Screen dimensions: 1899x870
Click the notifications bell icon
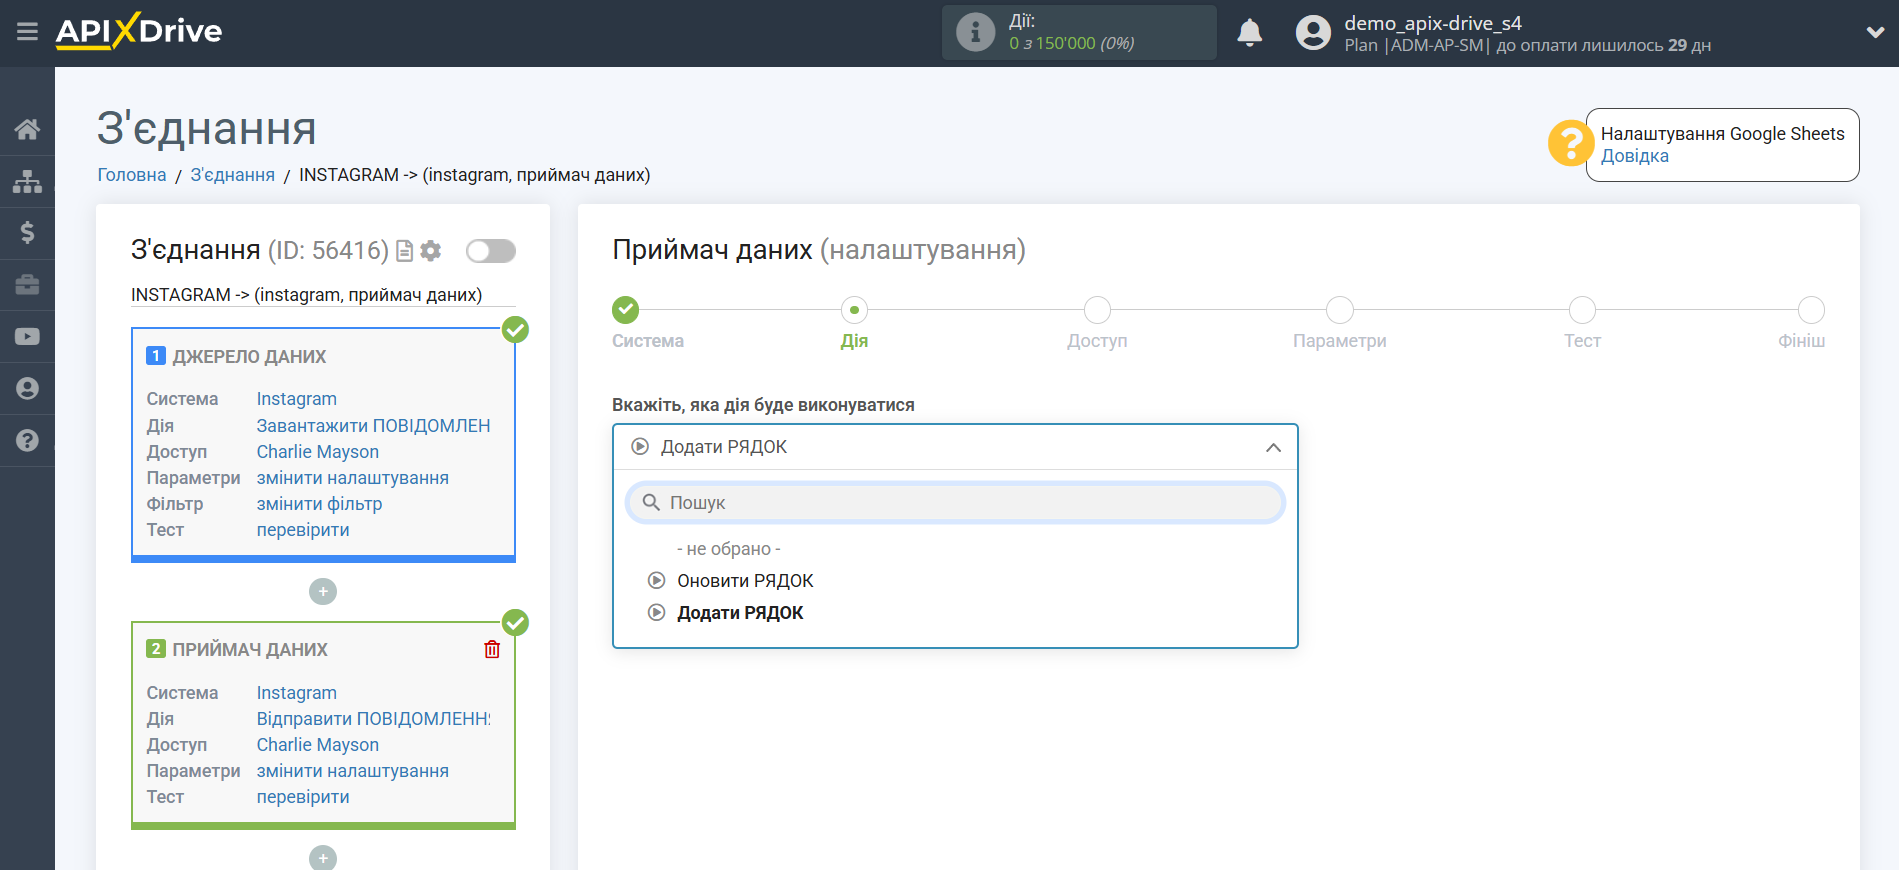[x=1249, y=33]
